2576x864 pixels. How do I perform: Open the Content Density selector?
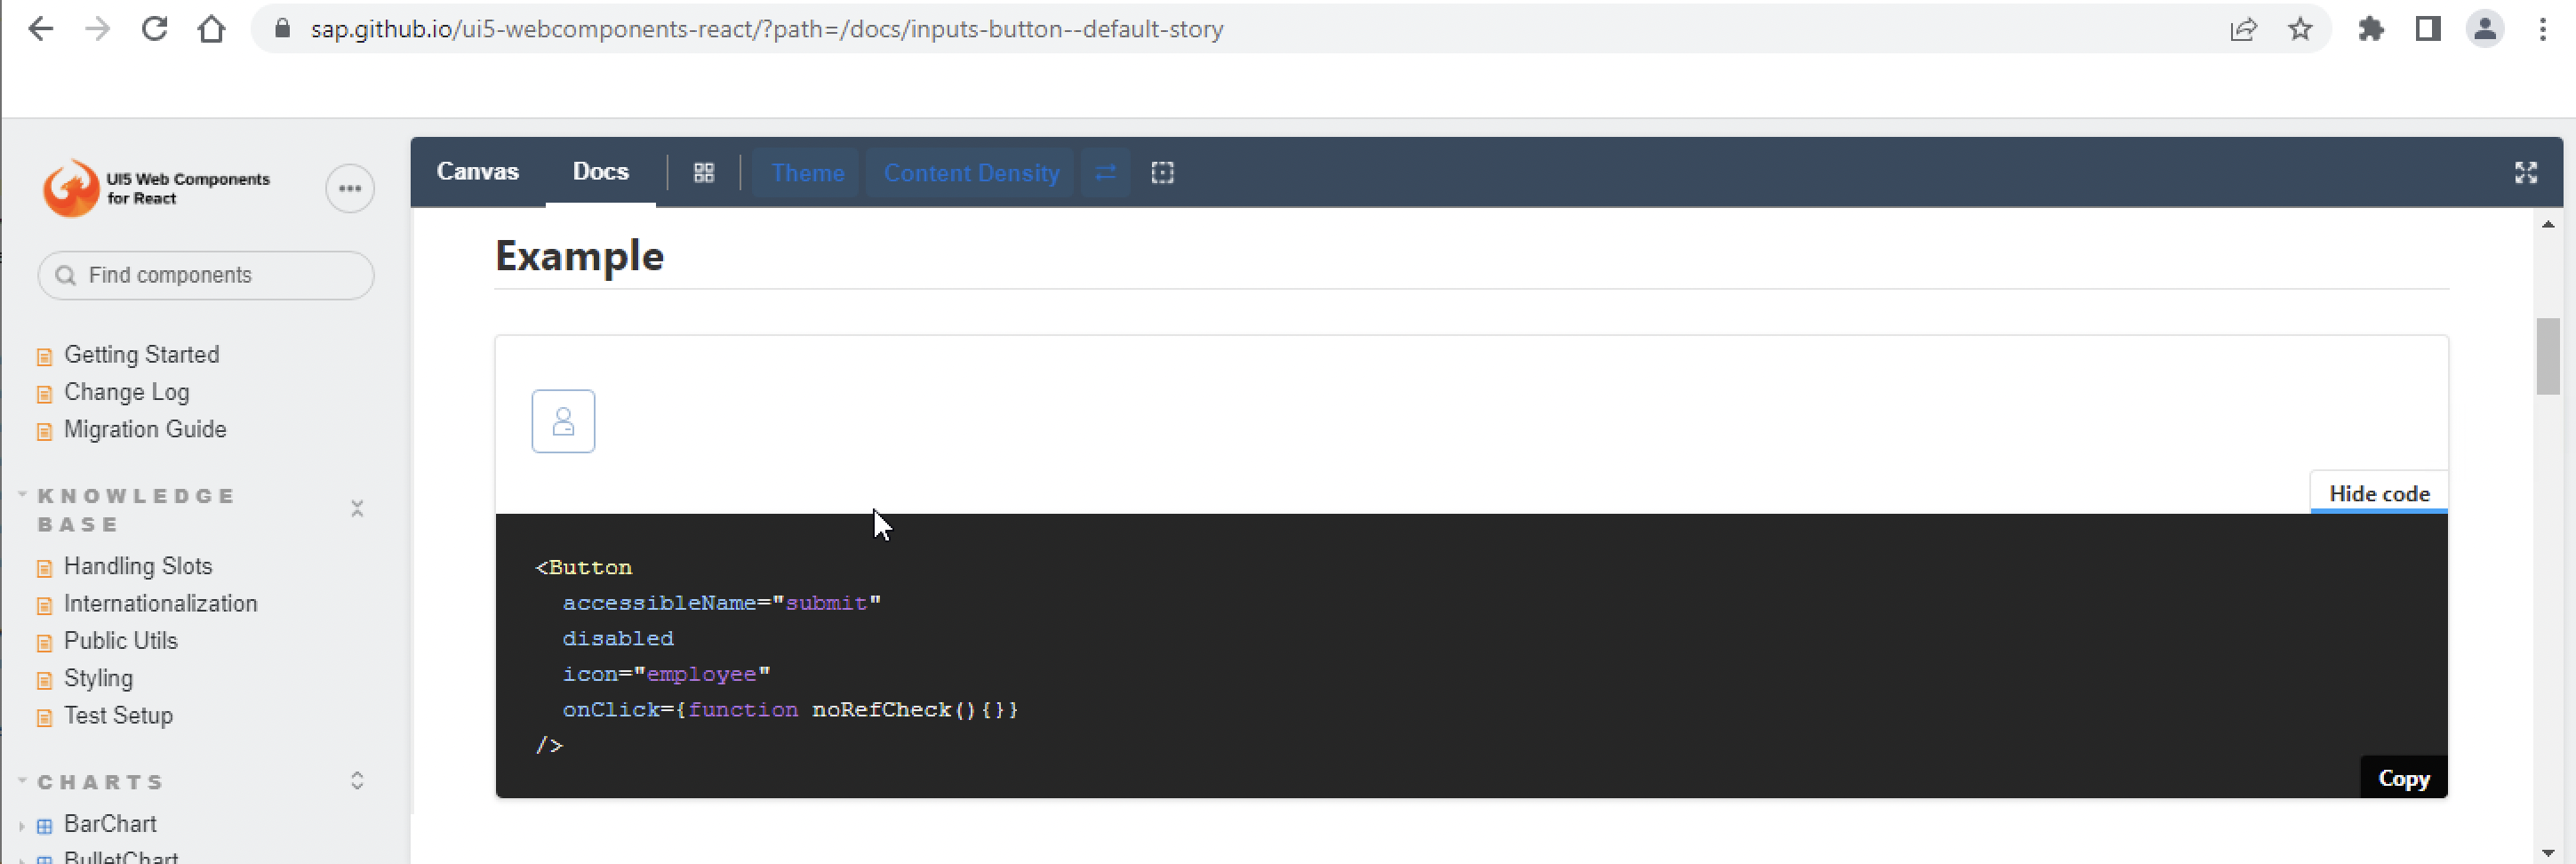pos(970,172)
